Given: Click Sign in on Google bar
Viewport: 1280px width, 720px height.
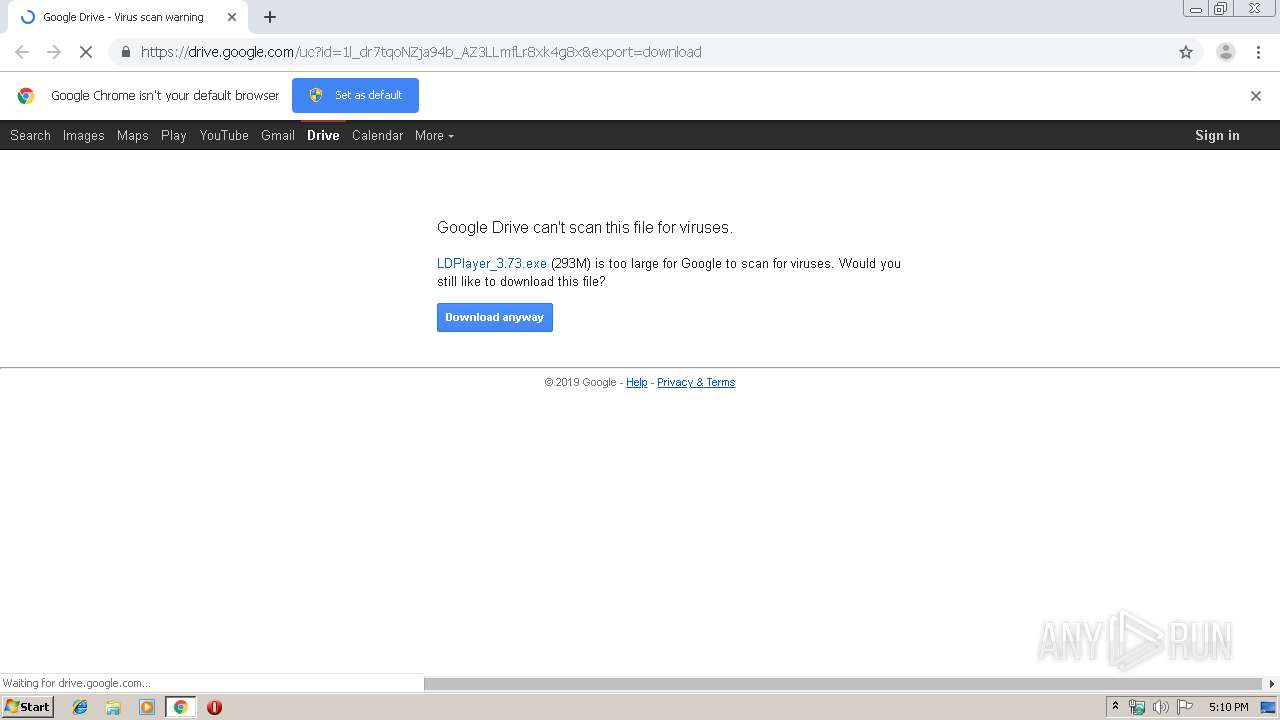Looking at the screenshot, I should click(x=1217, y=135).
